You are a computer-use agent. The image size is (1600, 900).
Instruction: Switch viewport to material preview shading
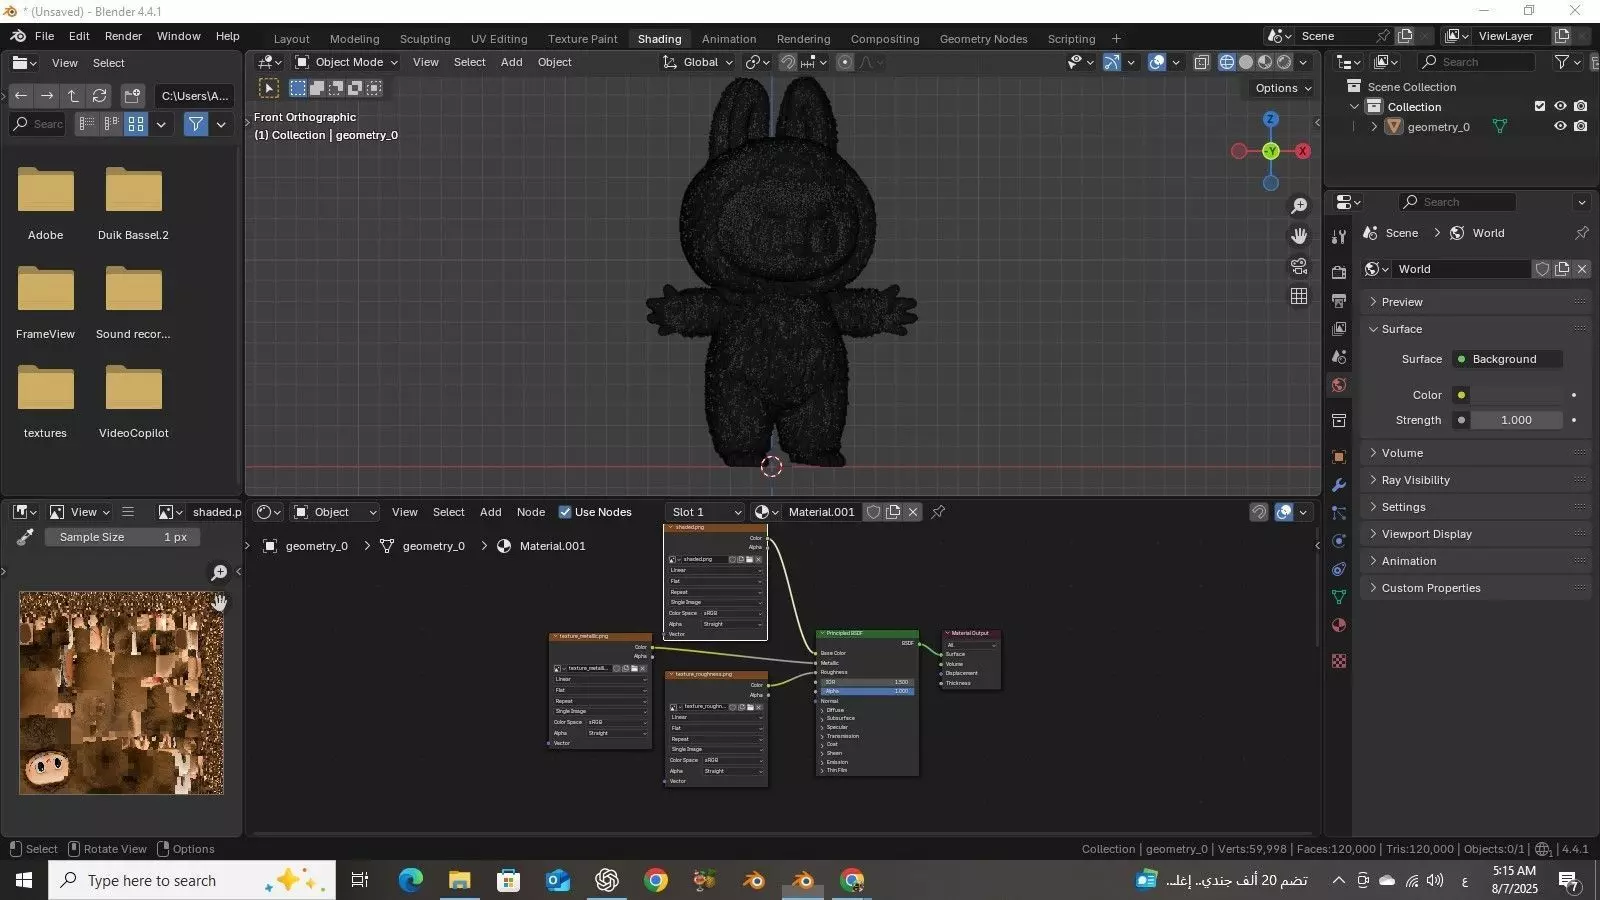(x=1265, y=62)
